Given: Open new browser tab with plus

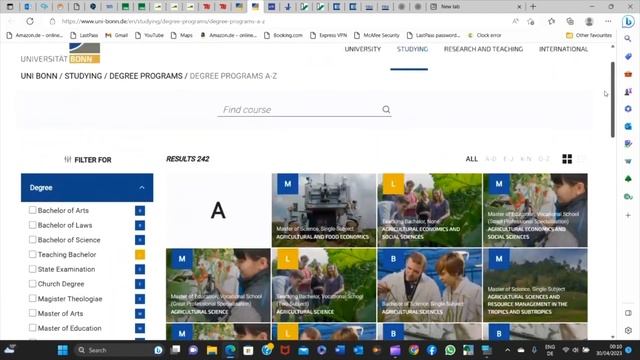Looking at the screenshot, I should 533,7.
